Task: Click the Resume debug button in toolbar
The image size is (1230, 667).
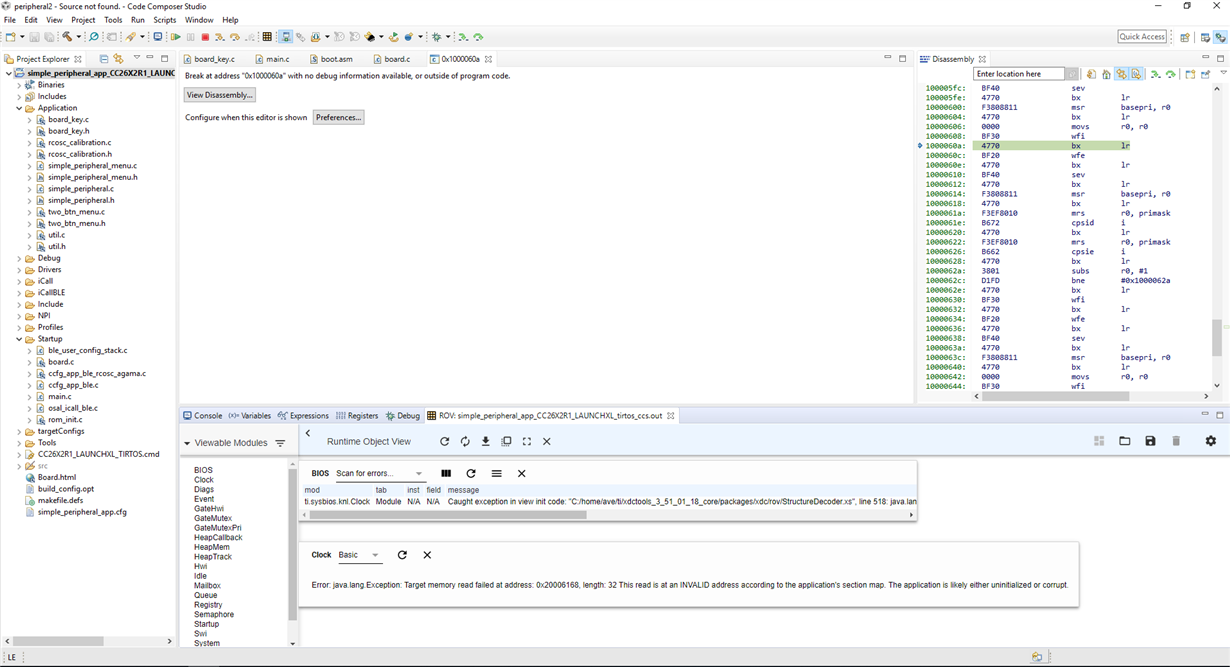Action: pyautogui.click(x=176, y=37)
